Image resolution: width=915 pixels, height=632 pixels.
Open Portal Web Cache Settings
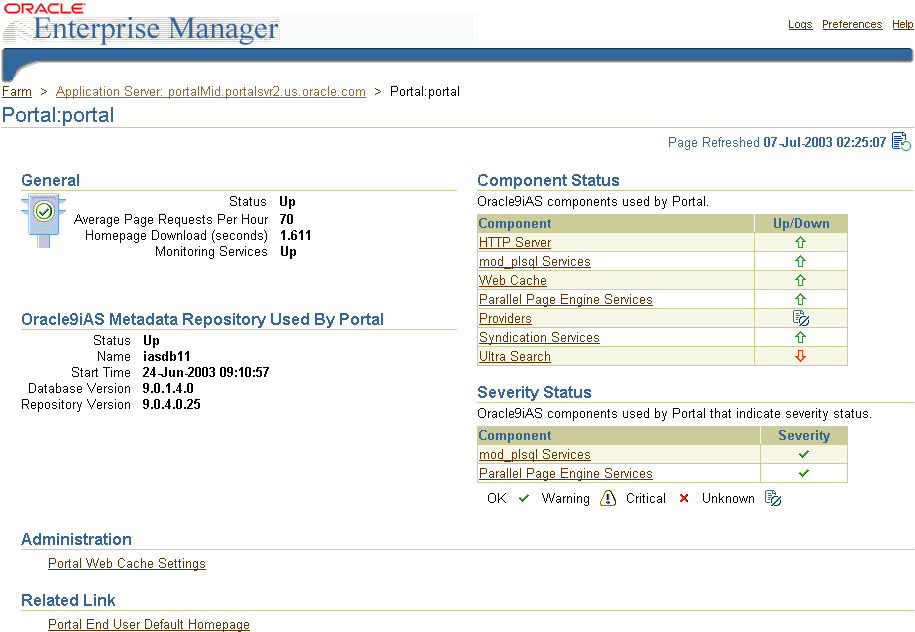coord(127,563)
